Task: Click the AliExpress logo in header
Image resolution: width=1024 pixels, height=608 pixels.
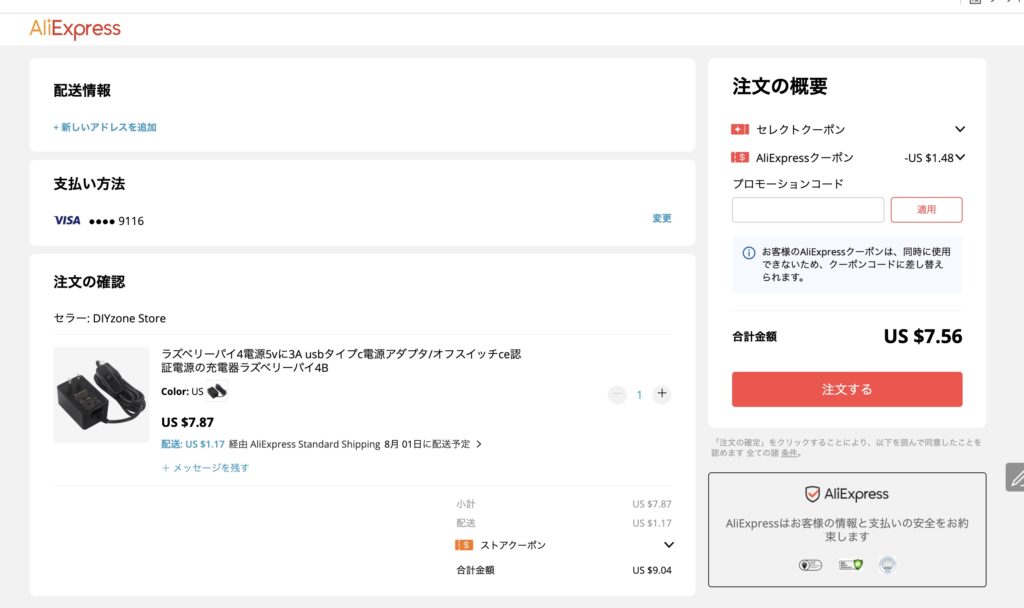Action: click(75, 29)
